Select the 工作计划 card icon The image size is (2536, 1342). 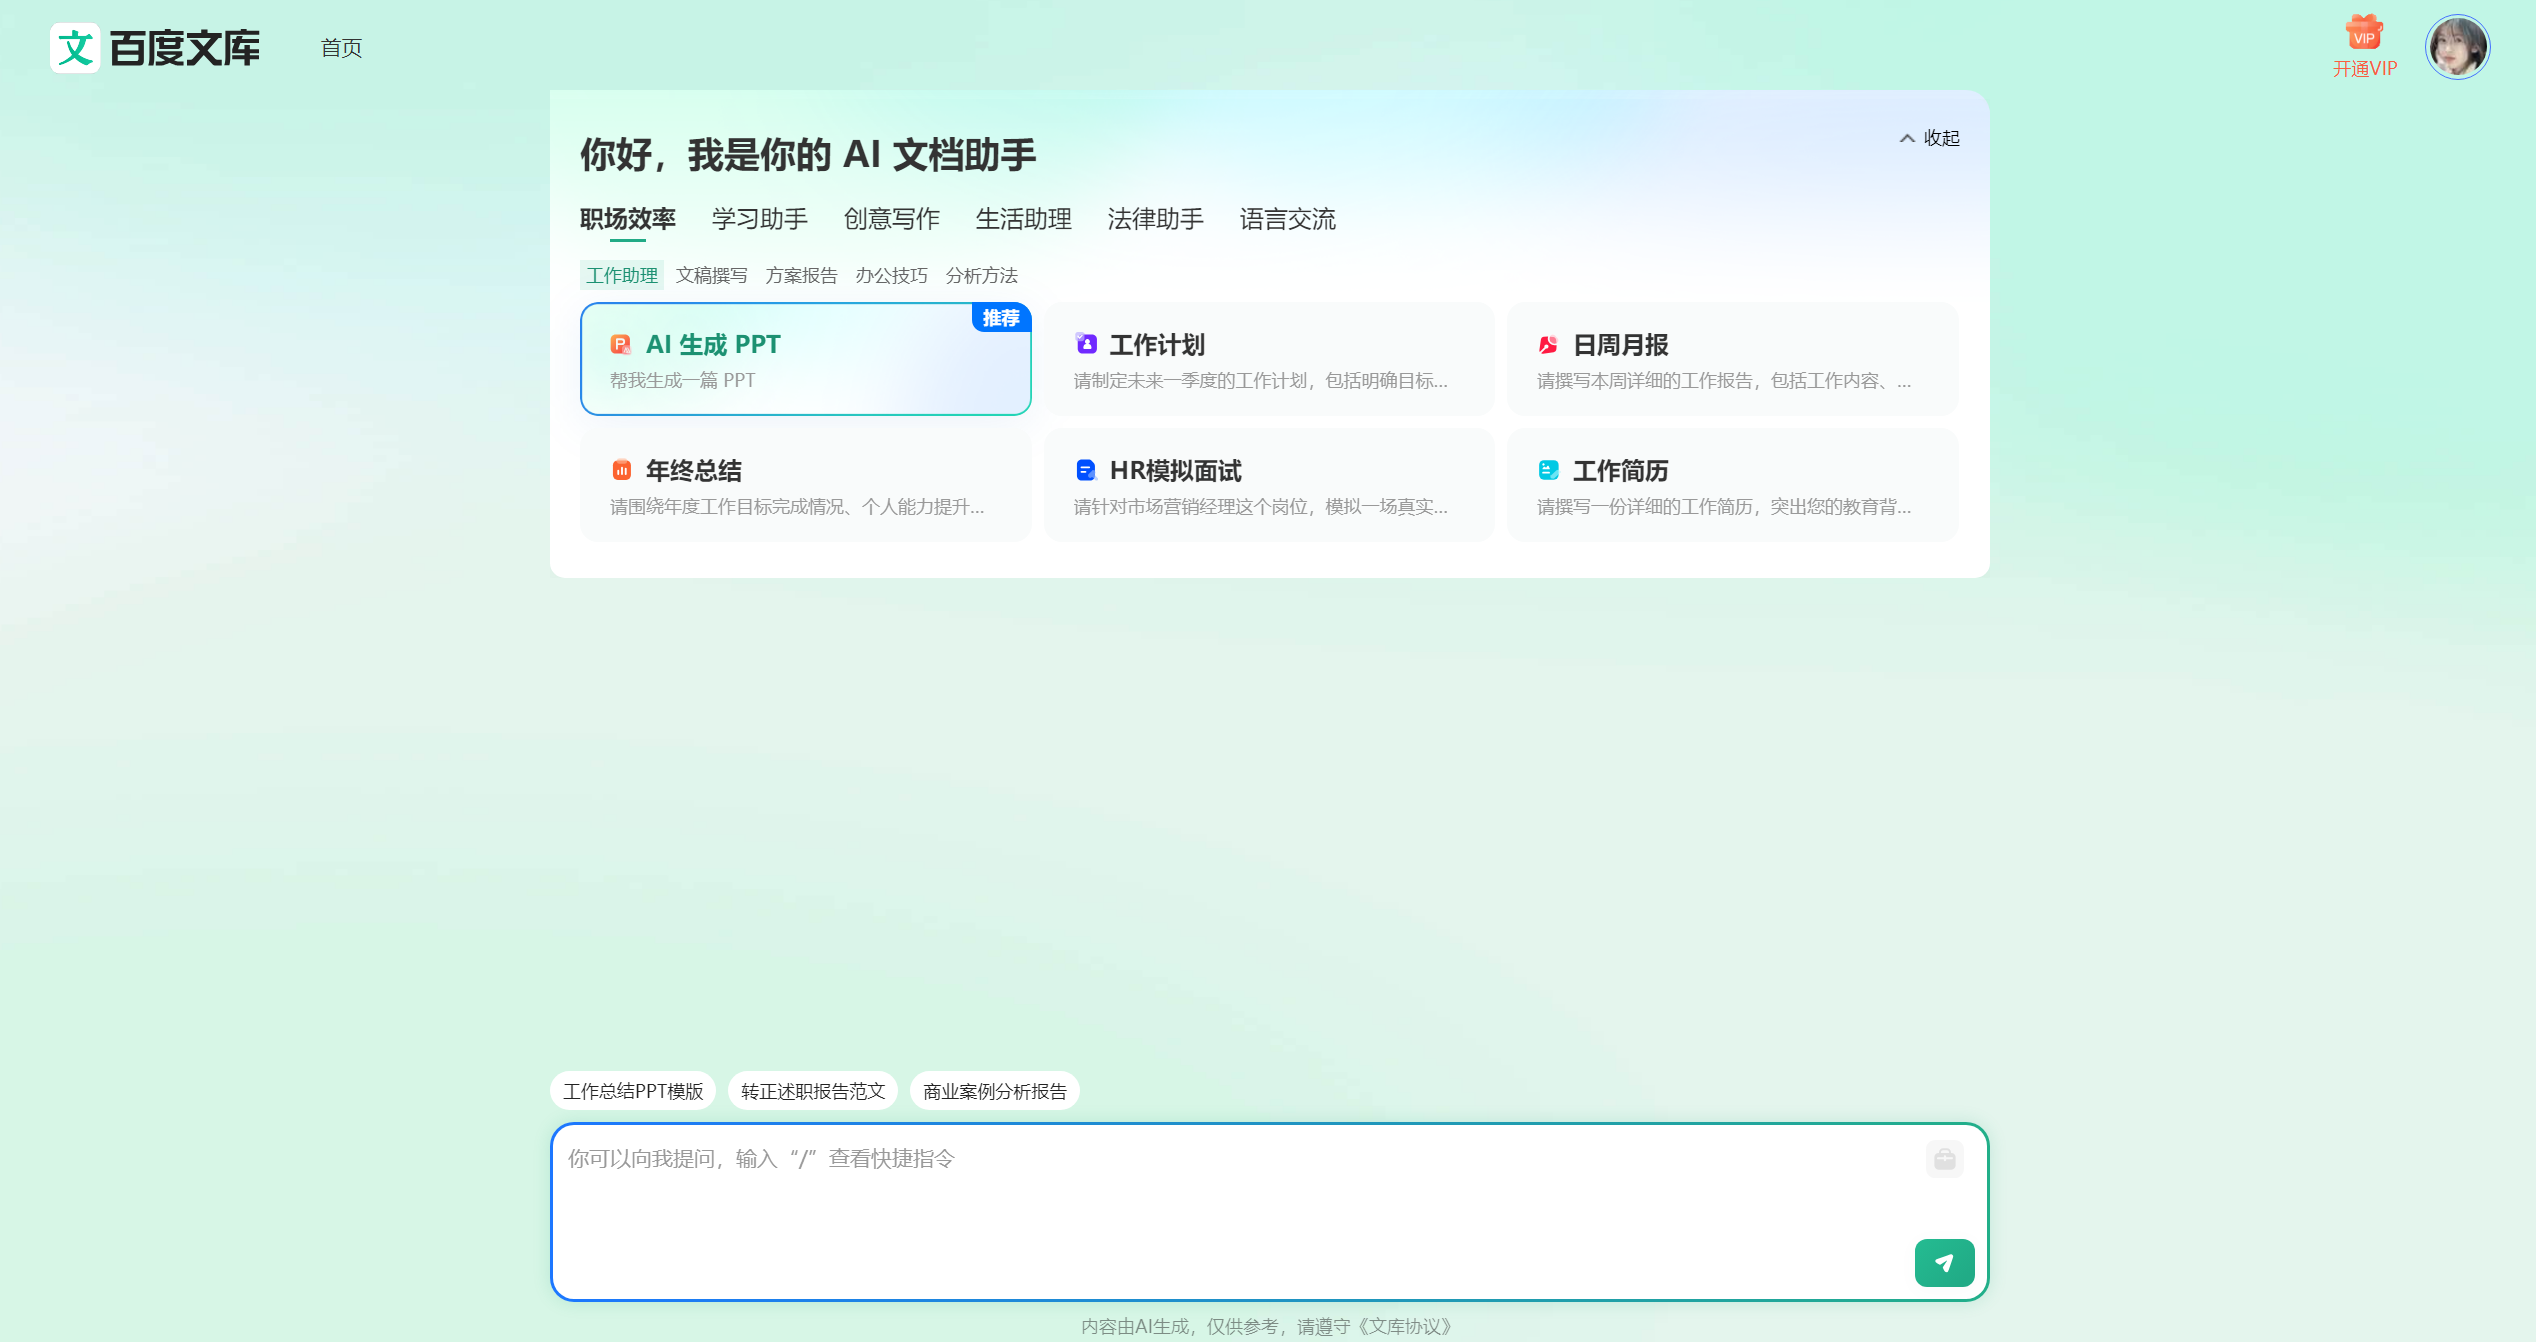1086,344
